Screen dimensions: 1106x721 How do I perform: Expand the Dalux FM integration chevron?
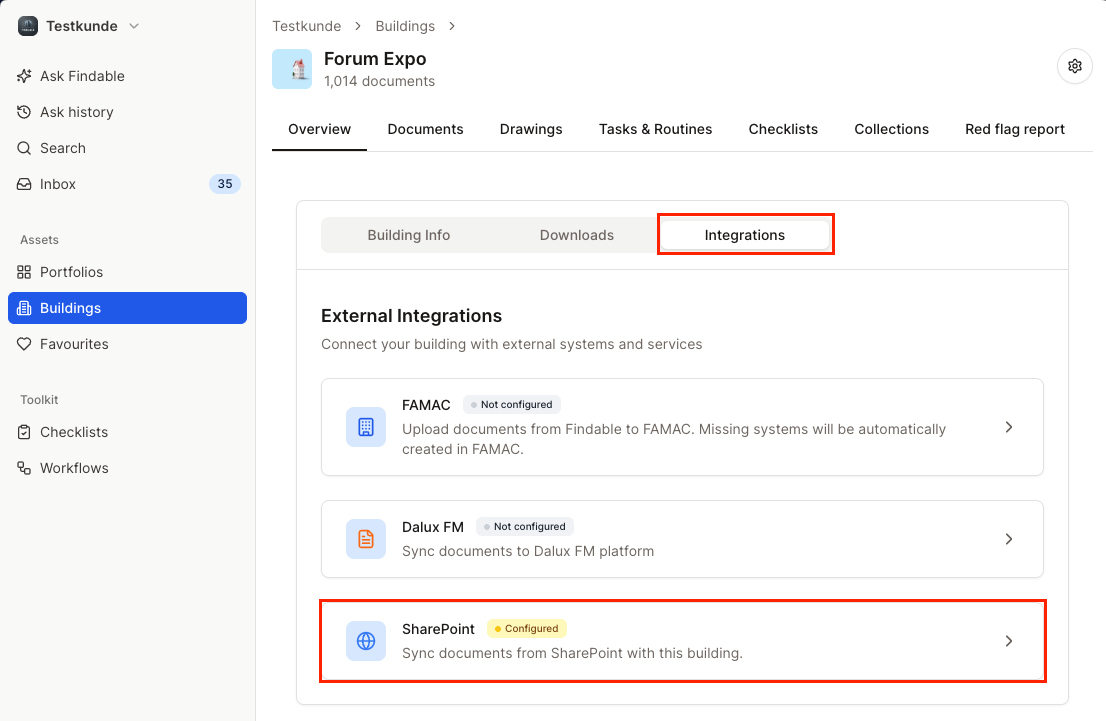(1009, 539)
